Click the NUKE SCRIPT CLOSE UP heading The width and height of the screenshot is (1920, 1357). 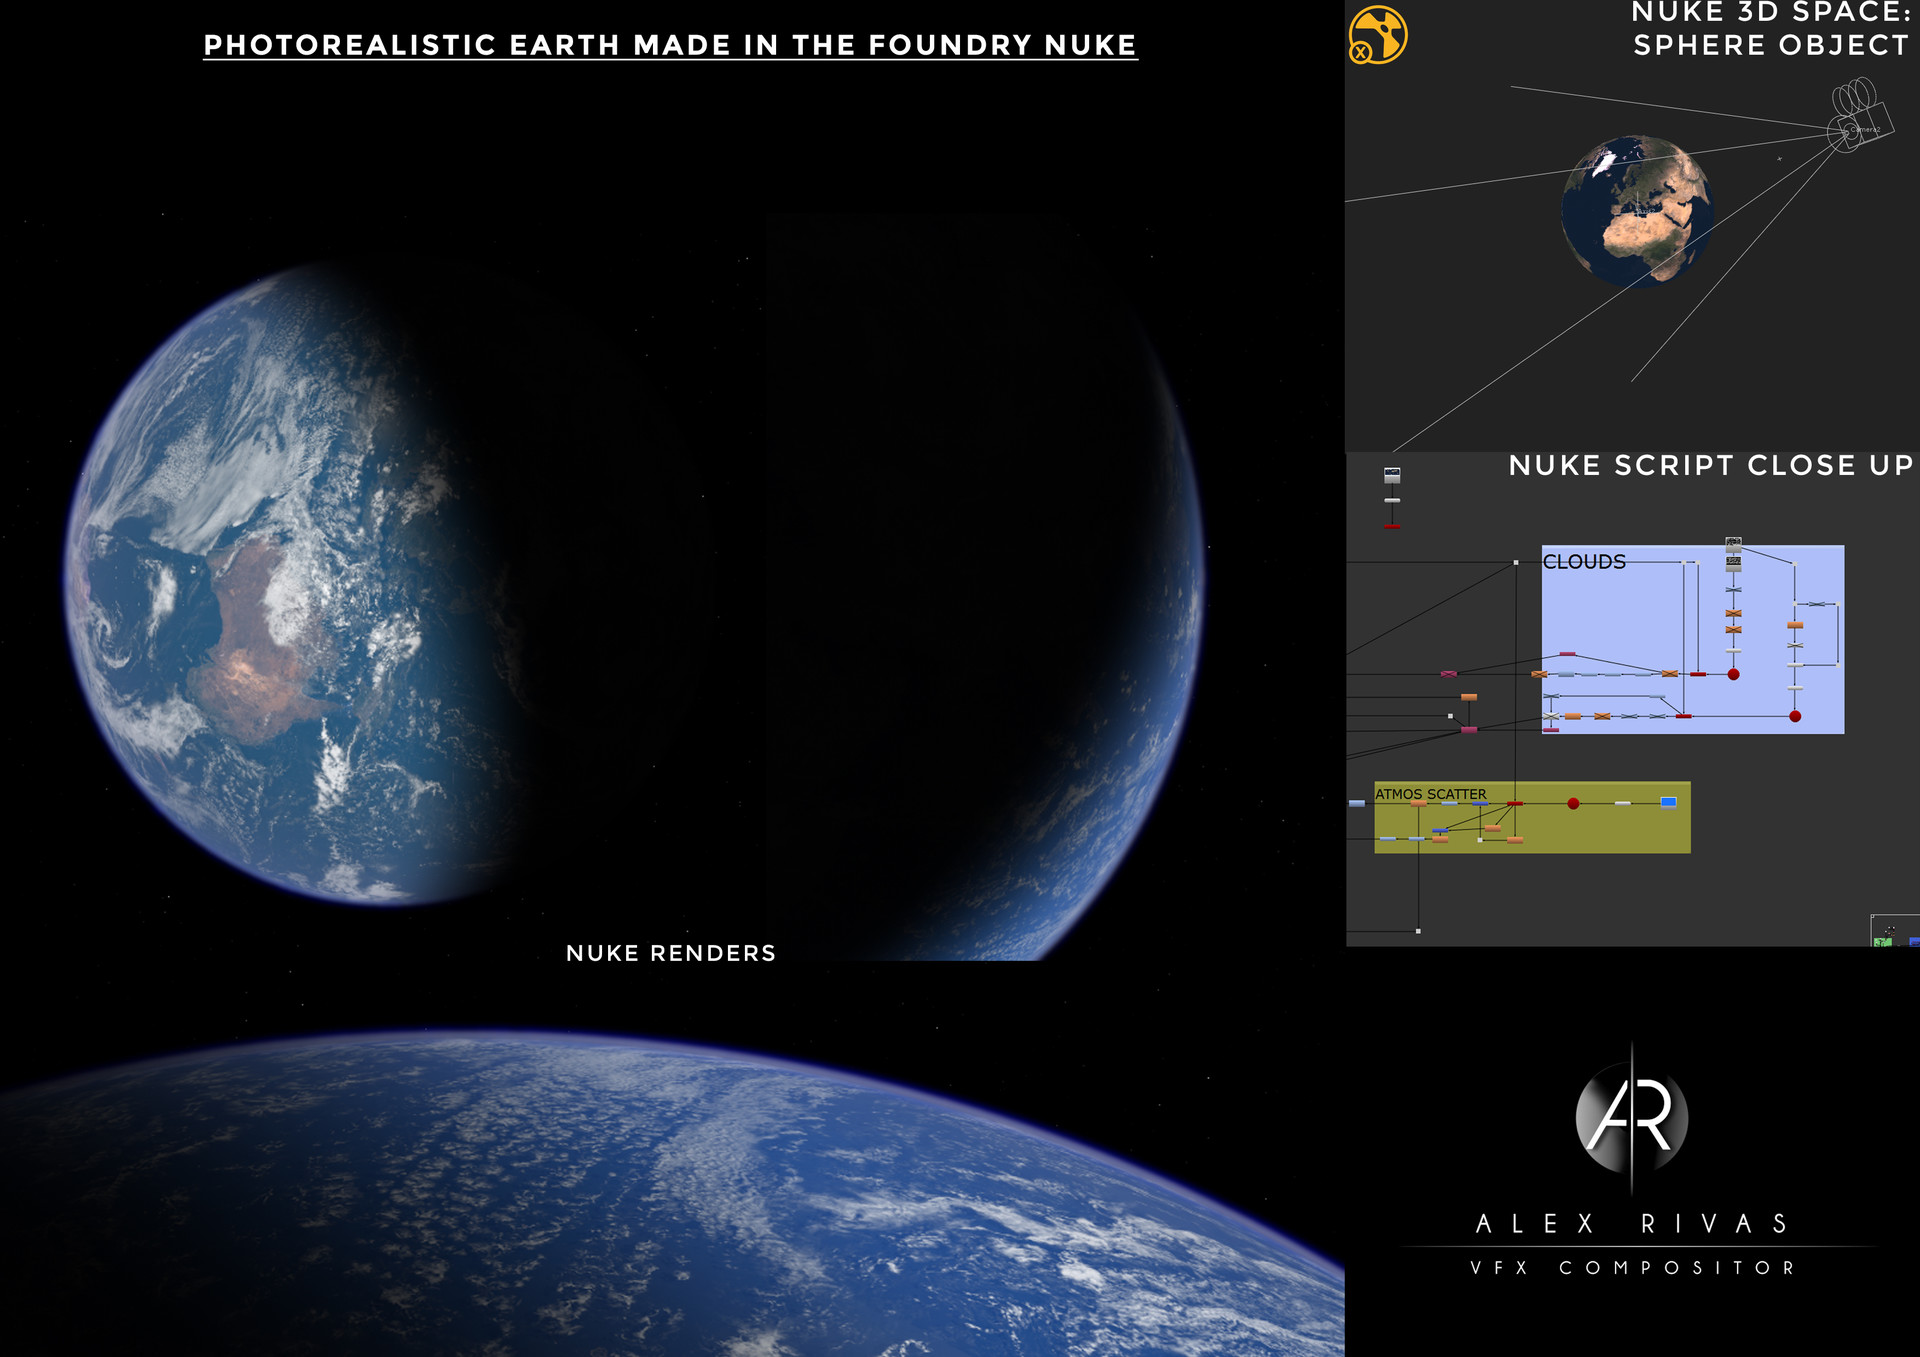pyautogui.click(x=1711, y=466)
